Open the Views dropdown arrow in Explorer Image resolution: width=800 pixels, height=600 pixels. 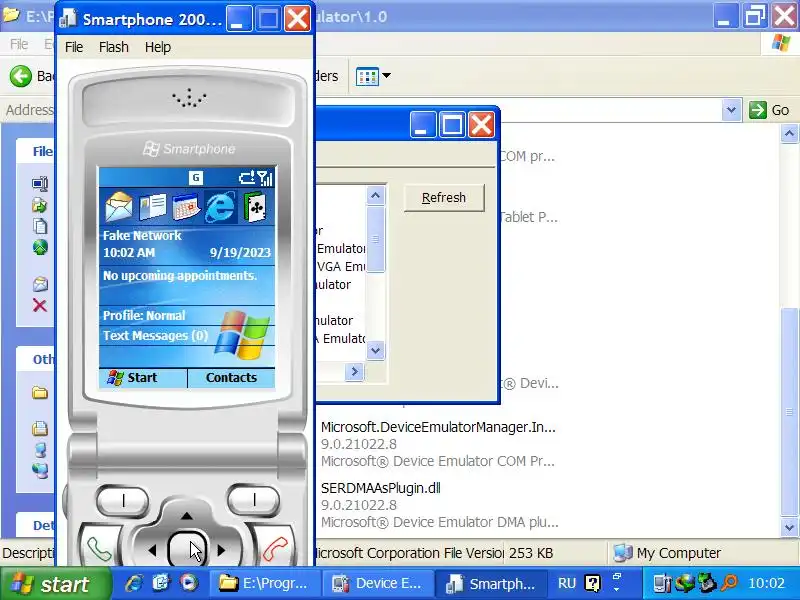[x=387, y=76]
